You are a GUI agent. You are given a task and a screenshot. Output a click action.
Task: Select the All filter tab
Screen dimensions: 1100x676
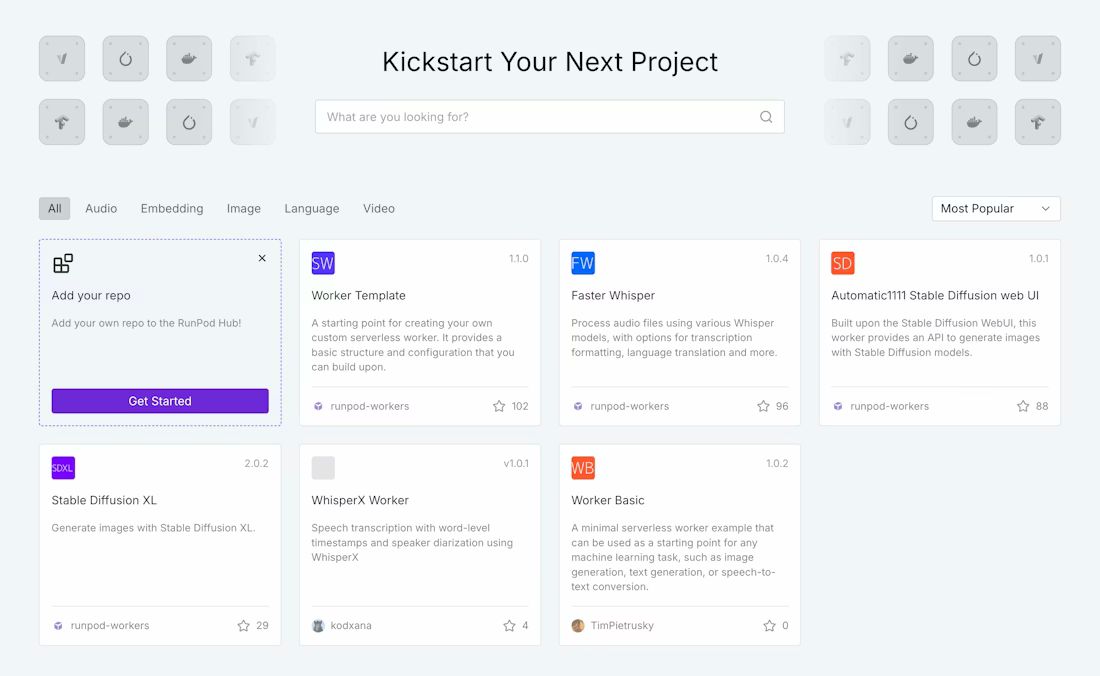point(55,208)
